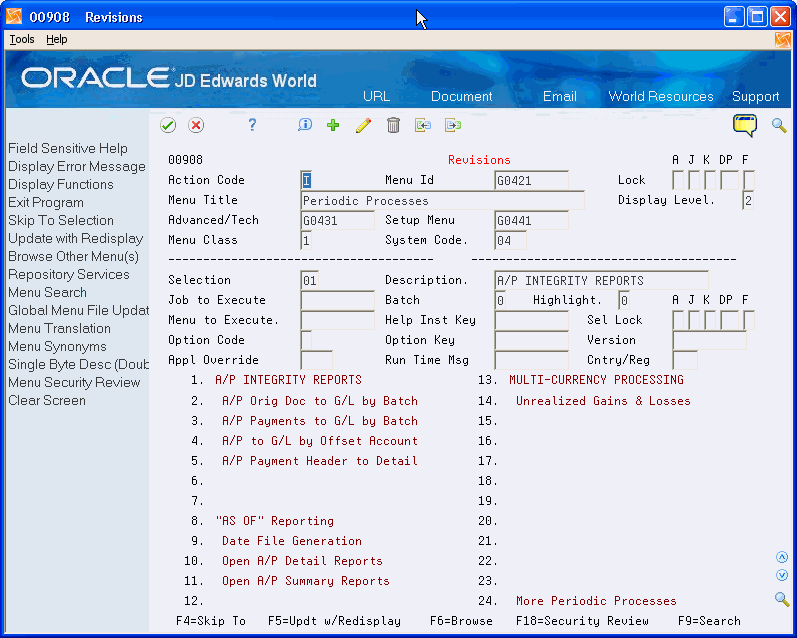Screen dimensions: 797x638
Task: Click the scroll up circle arrow icon
Action: click(x=782, y=557)
